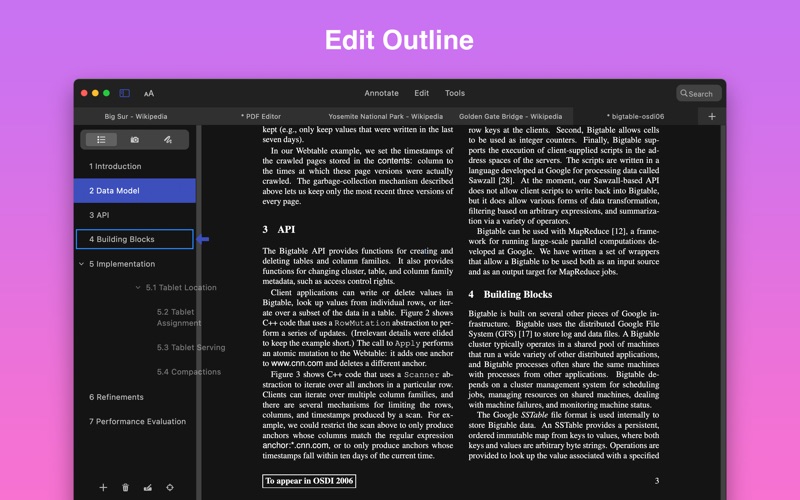Add a new outline item with plus

tap(103, 488)
